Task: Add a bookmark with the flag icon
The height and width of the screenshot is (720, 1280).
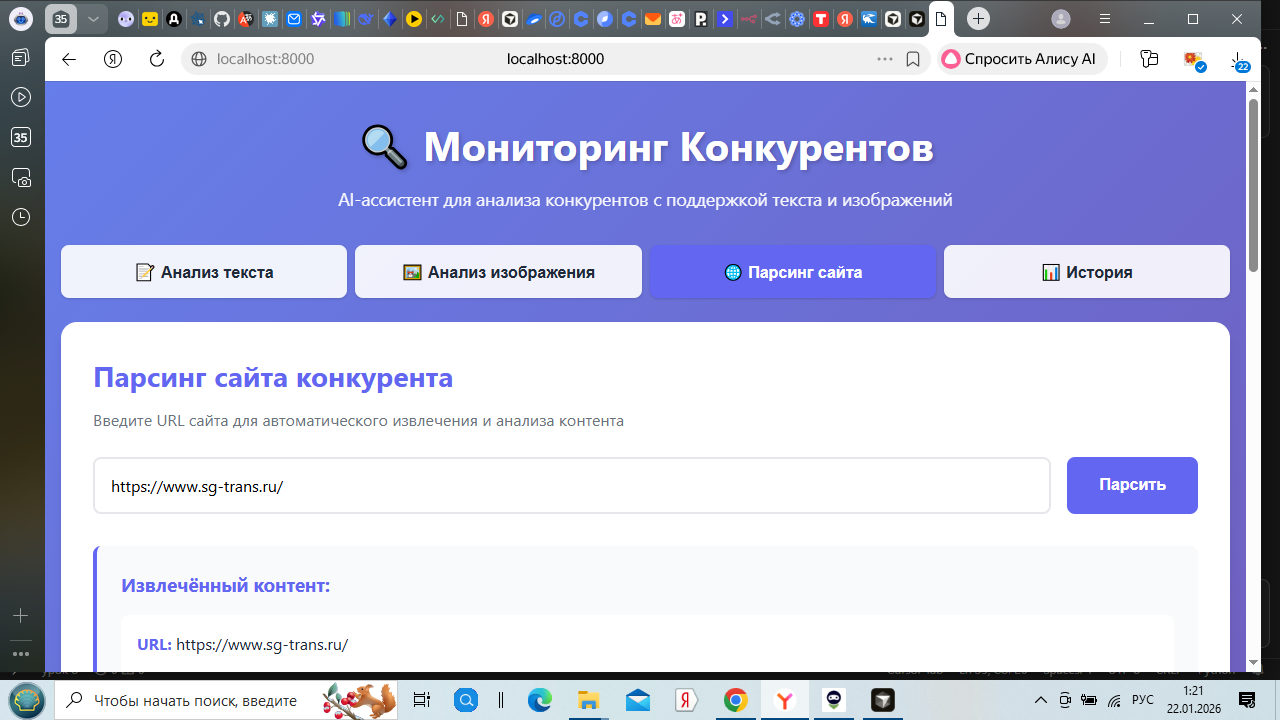Action: (911, 59)
